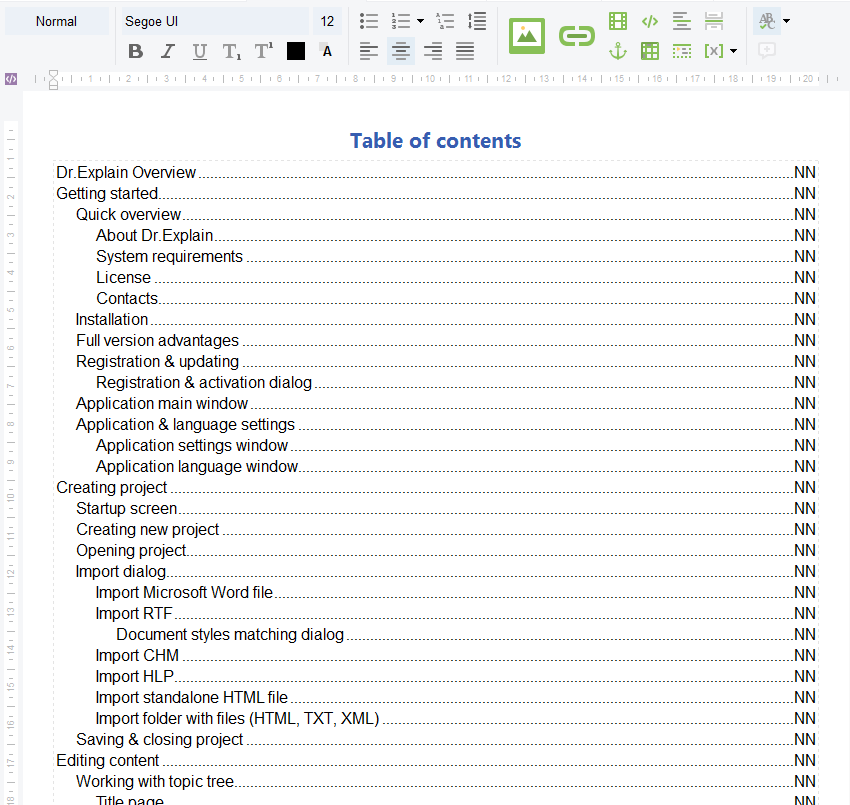Insert a picture using the image icon

527,36
